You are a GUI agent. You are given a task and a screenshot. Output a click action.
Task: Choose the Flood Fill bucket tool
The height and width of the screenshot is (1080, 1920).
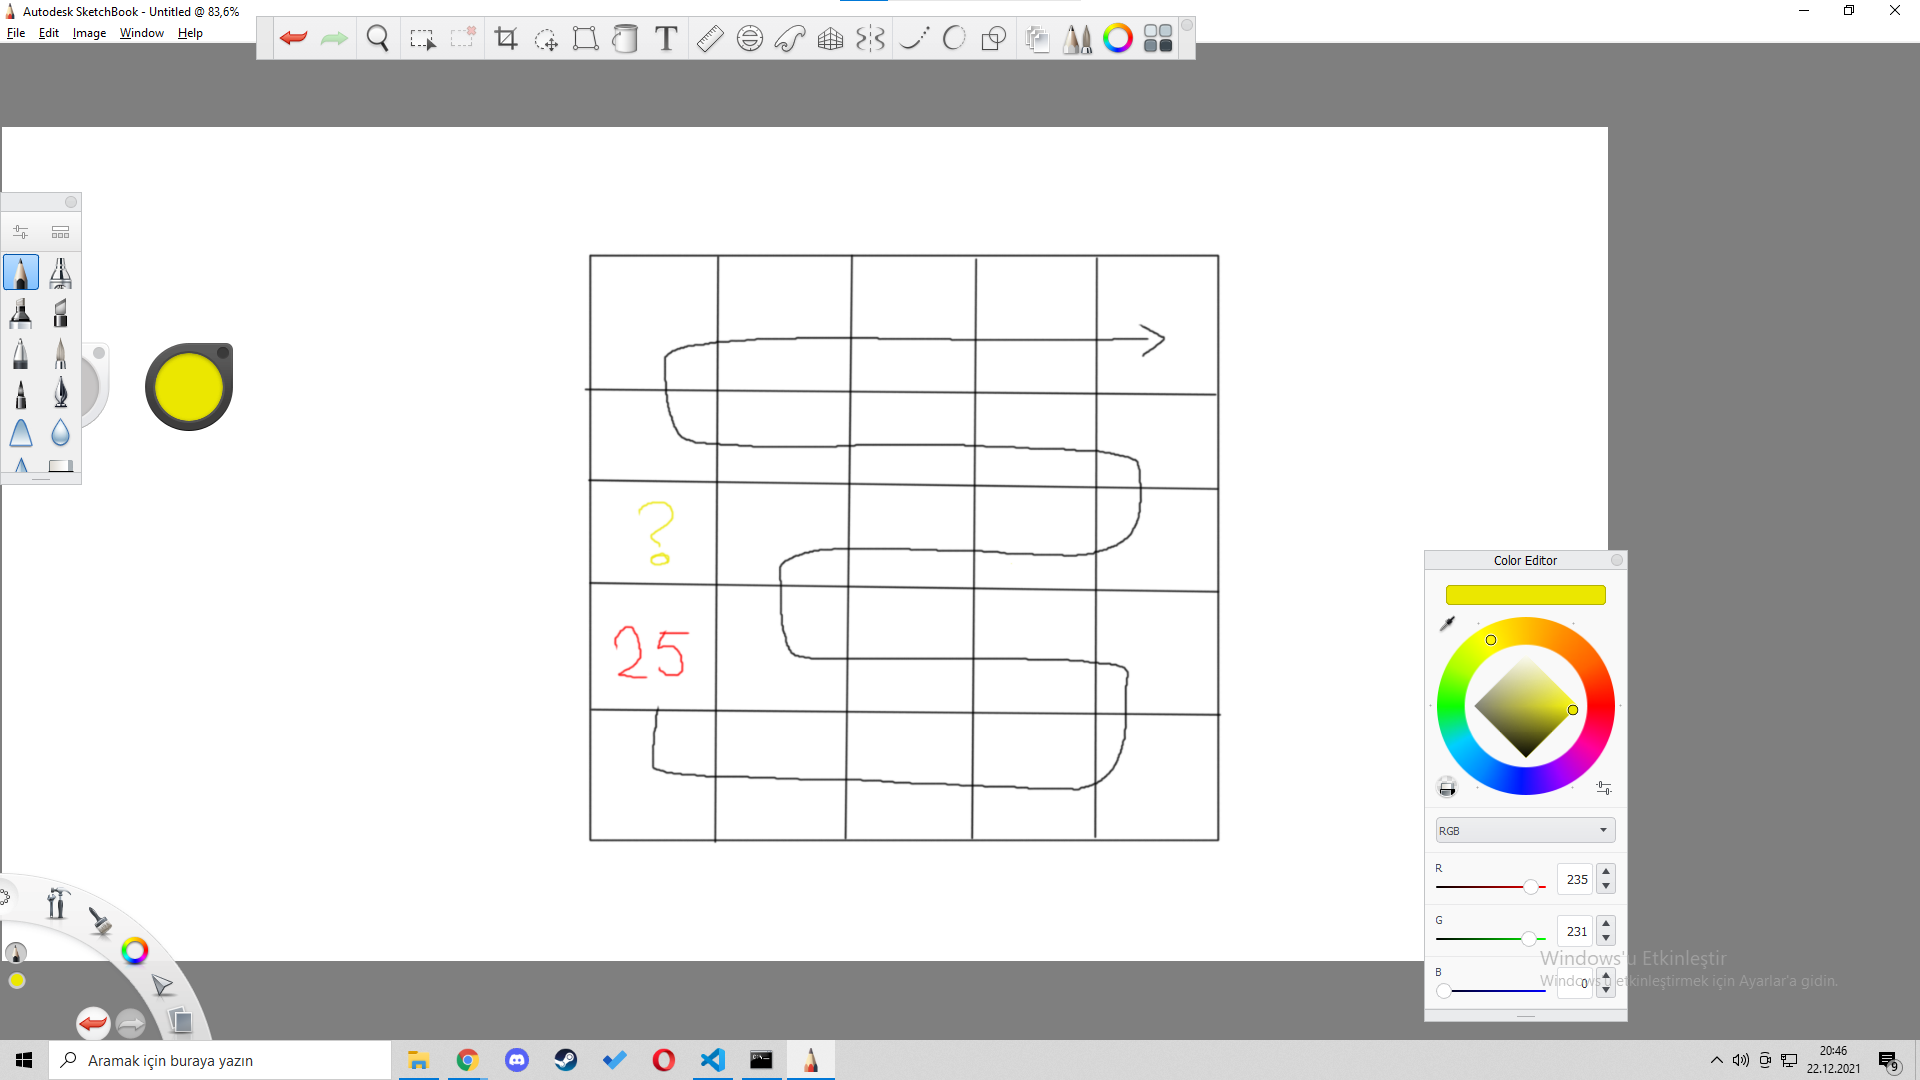coord(625,39)
